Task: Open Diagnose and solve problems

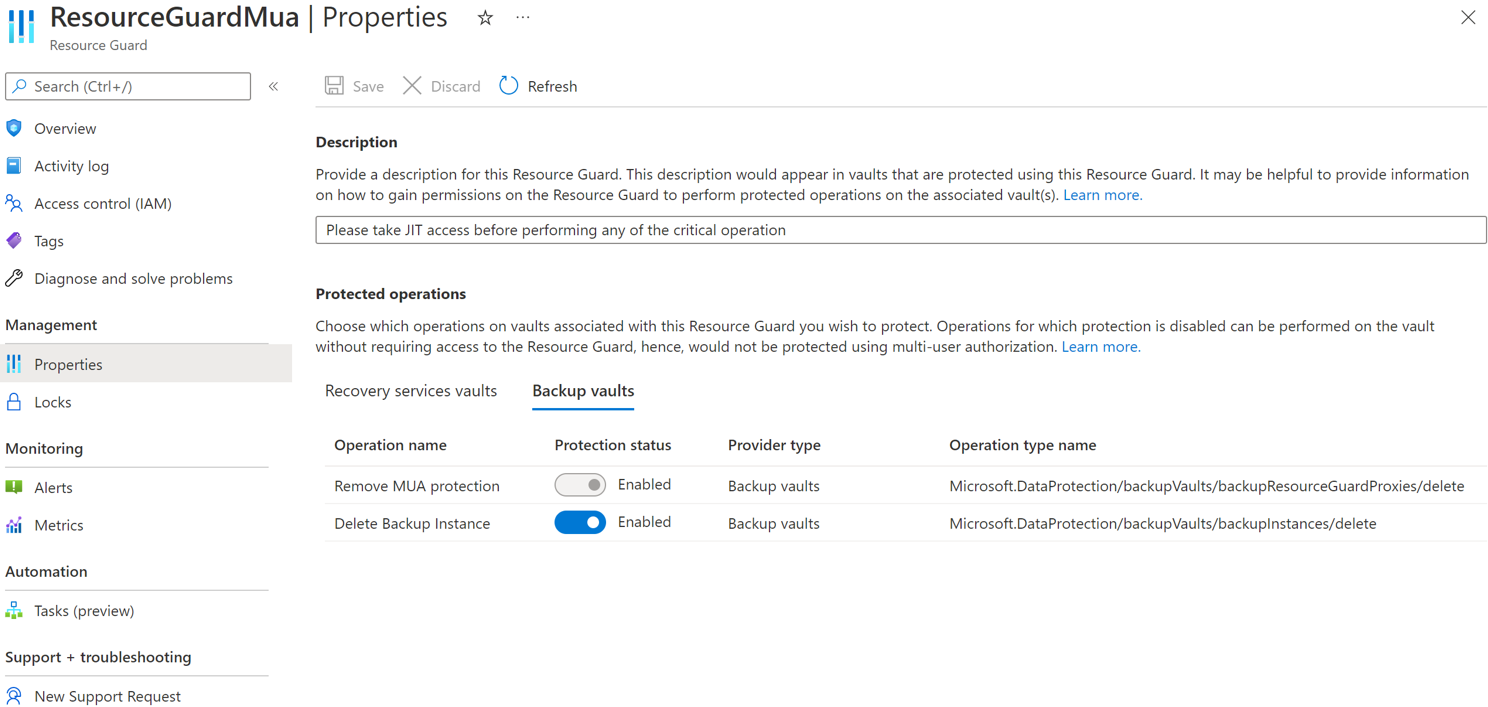Action: tap(133, 278)
